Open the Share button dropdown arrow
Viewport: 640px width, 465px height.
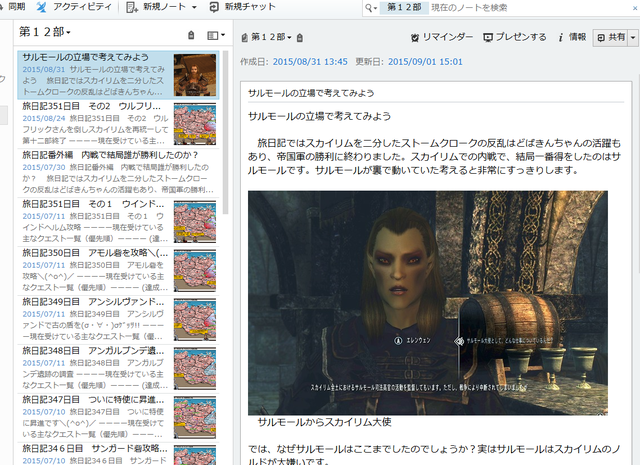633,38
